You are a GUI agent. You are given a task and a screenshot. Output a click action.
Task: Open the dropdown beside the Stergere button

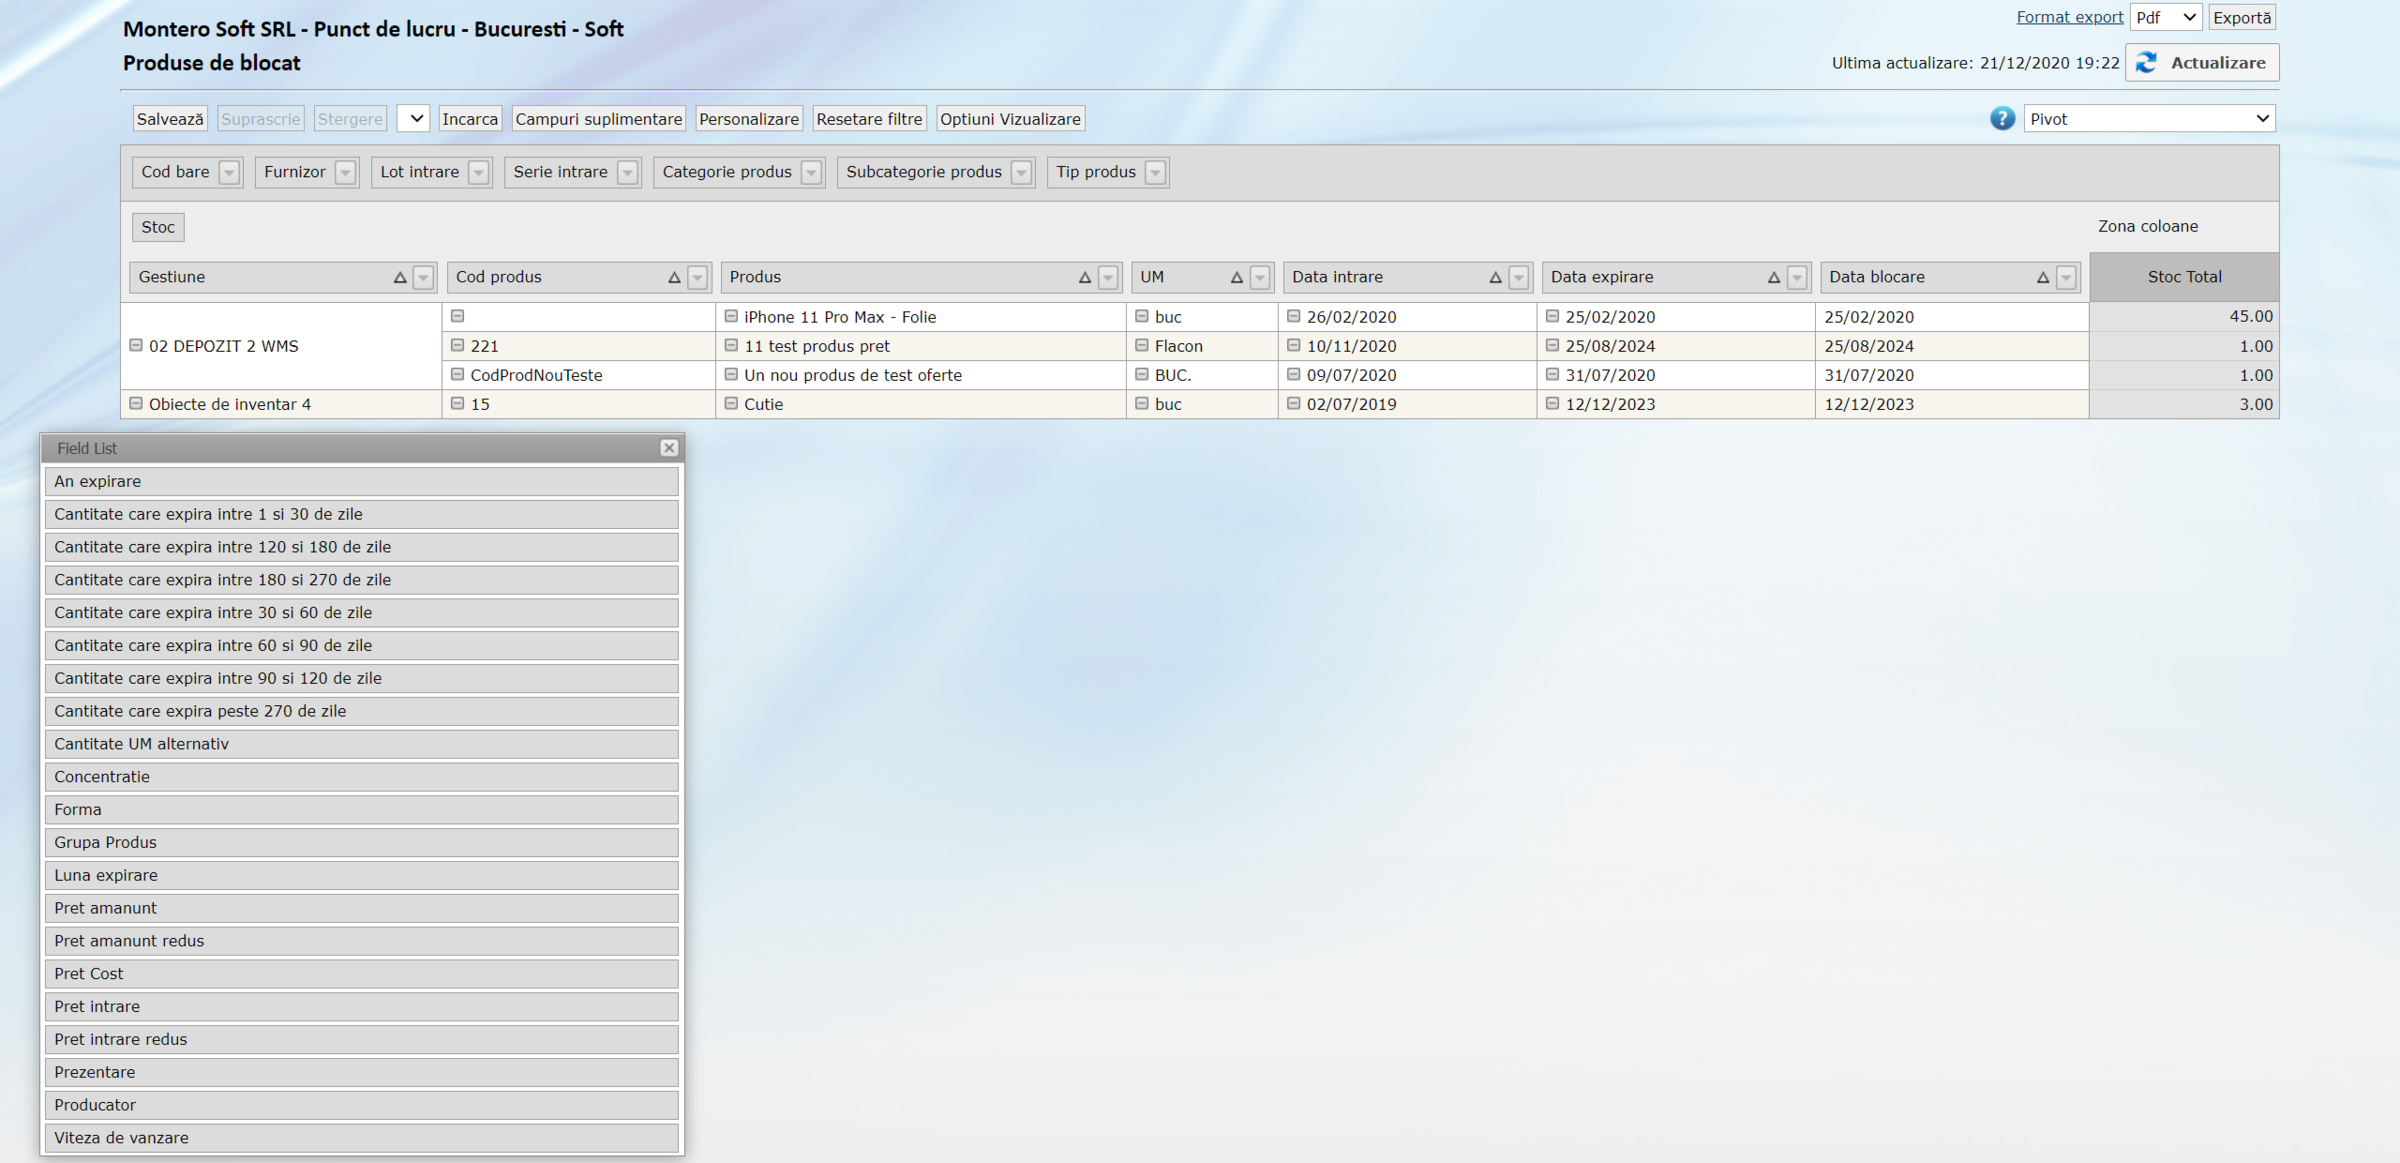click(x=414, y=119)
